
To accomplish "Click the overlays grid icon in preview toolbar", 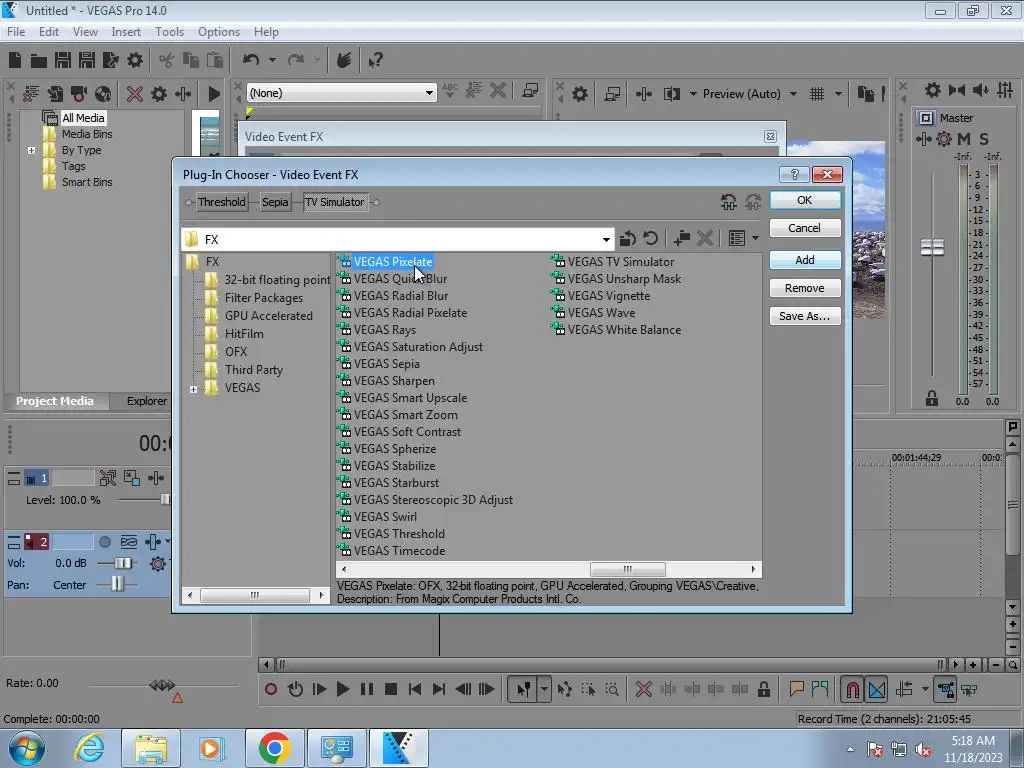I will pyautogui.click(x=817, y=94).
